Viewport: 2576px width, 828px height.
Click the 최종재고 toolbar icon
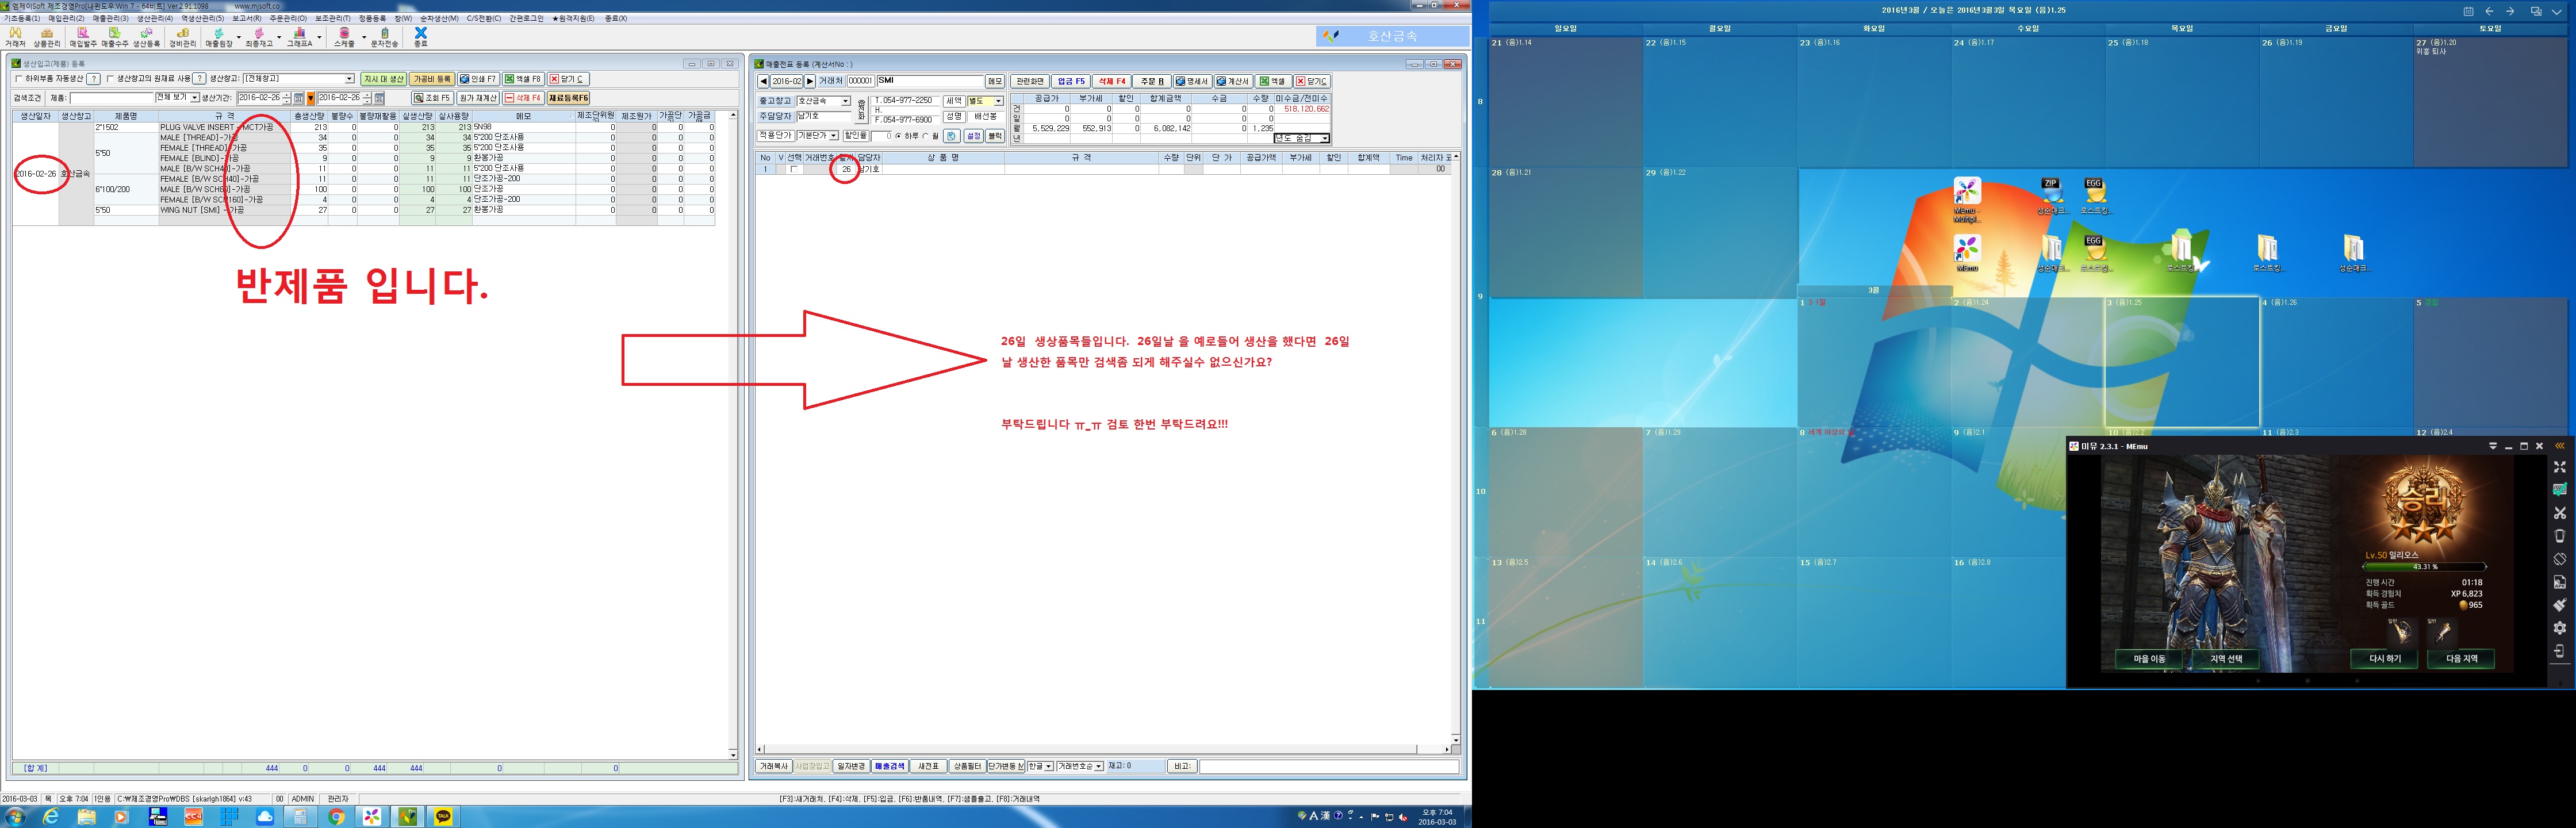click(258, 37)
